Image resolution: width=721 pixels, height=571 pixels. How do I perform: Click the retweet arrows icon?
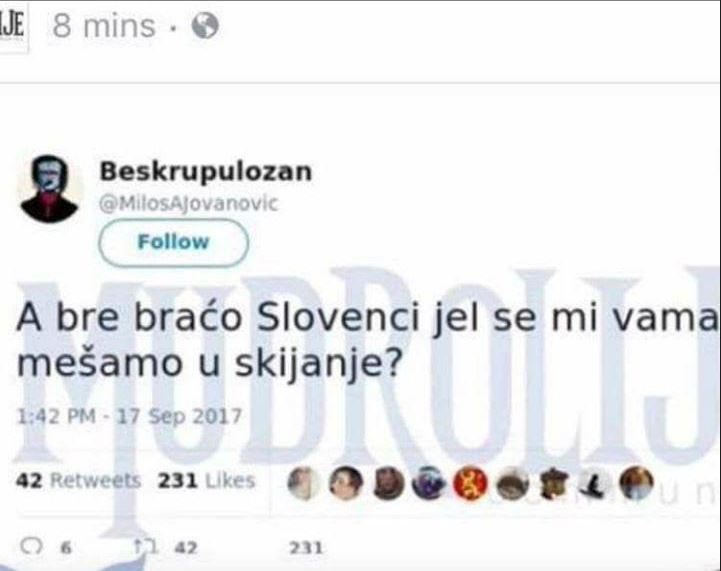[145, 547]
